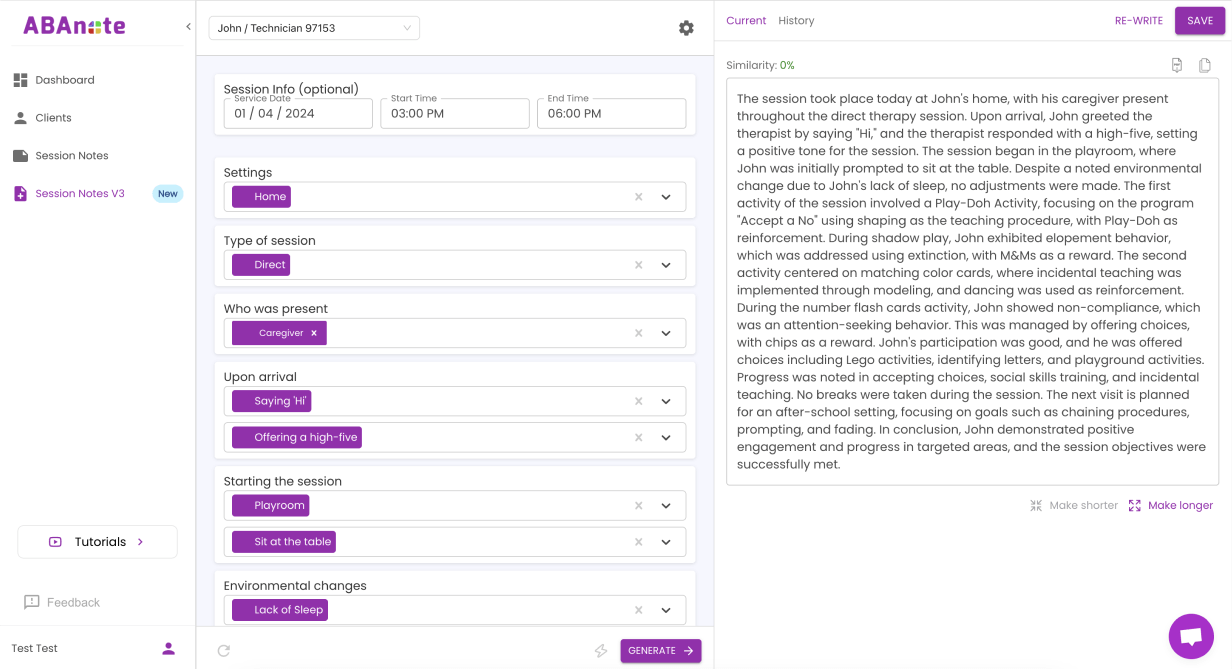Clear the Home setting using its x
The width and height of the screenshot is (1232, 669).
coord(638,196)
